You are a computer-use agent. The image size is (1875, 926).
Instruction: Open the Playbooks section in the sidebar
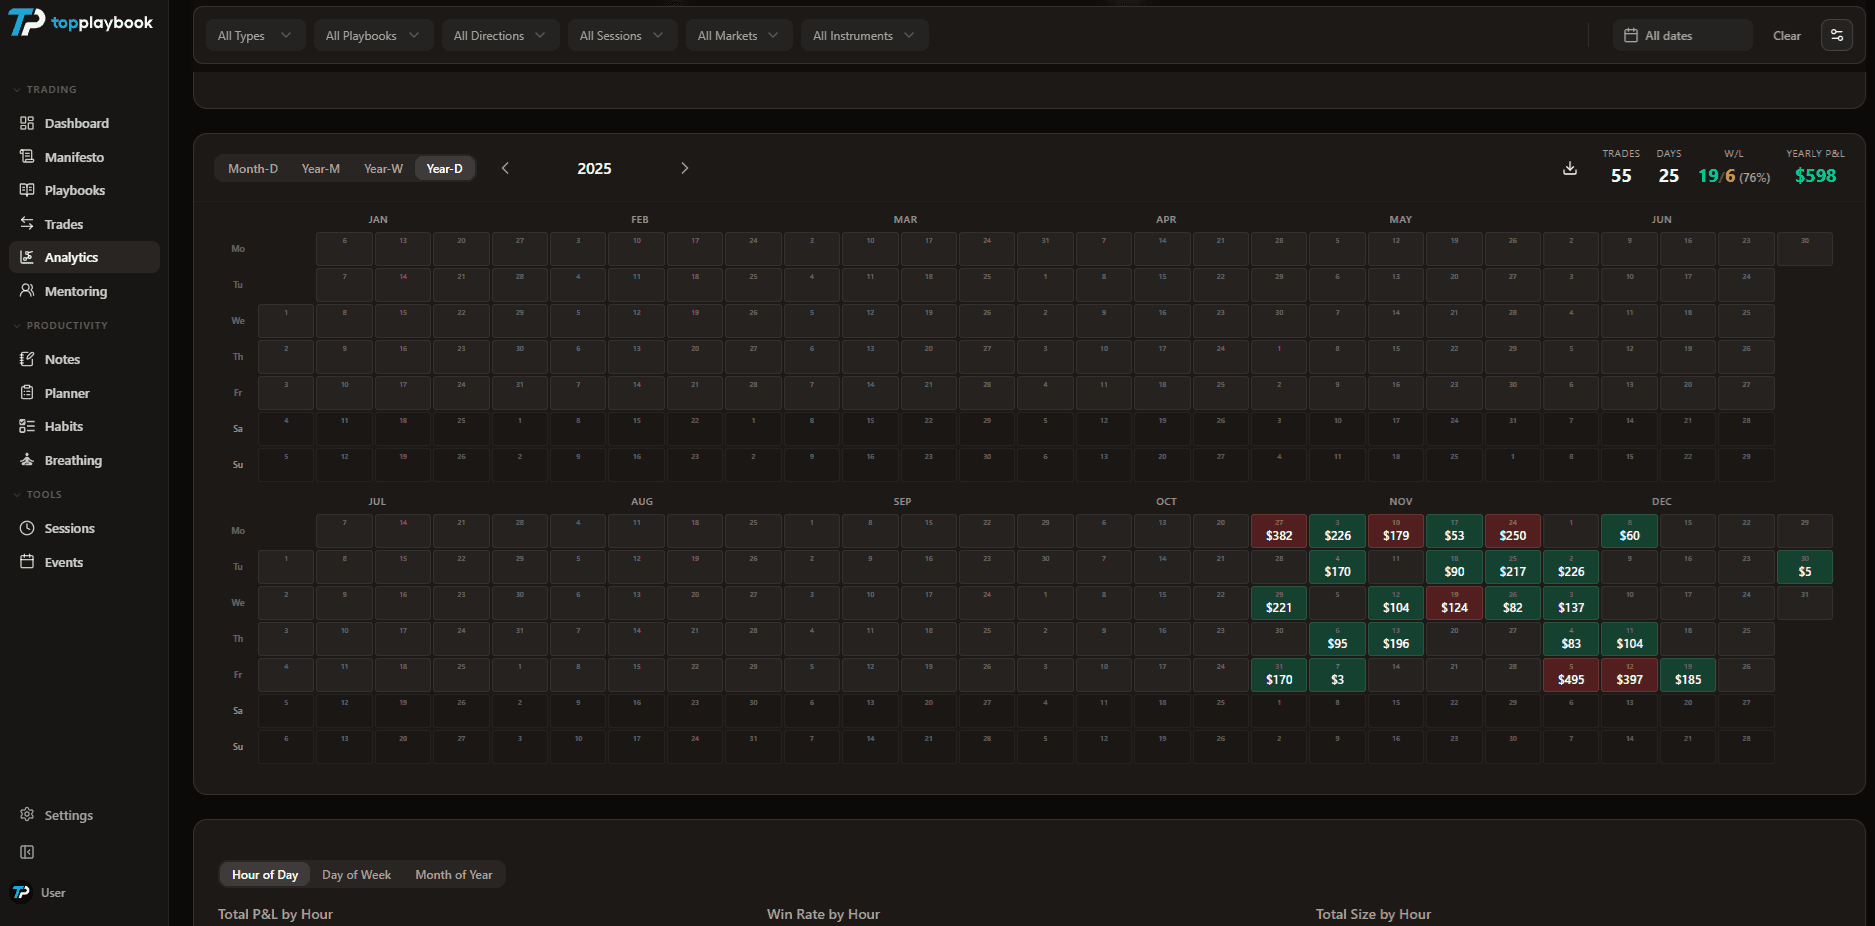click(x=75, y=190)
